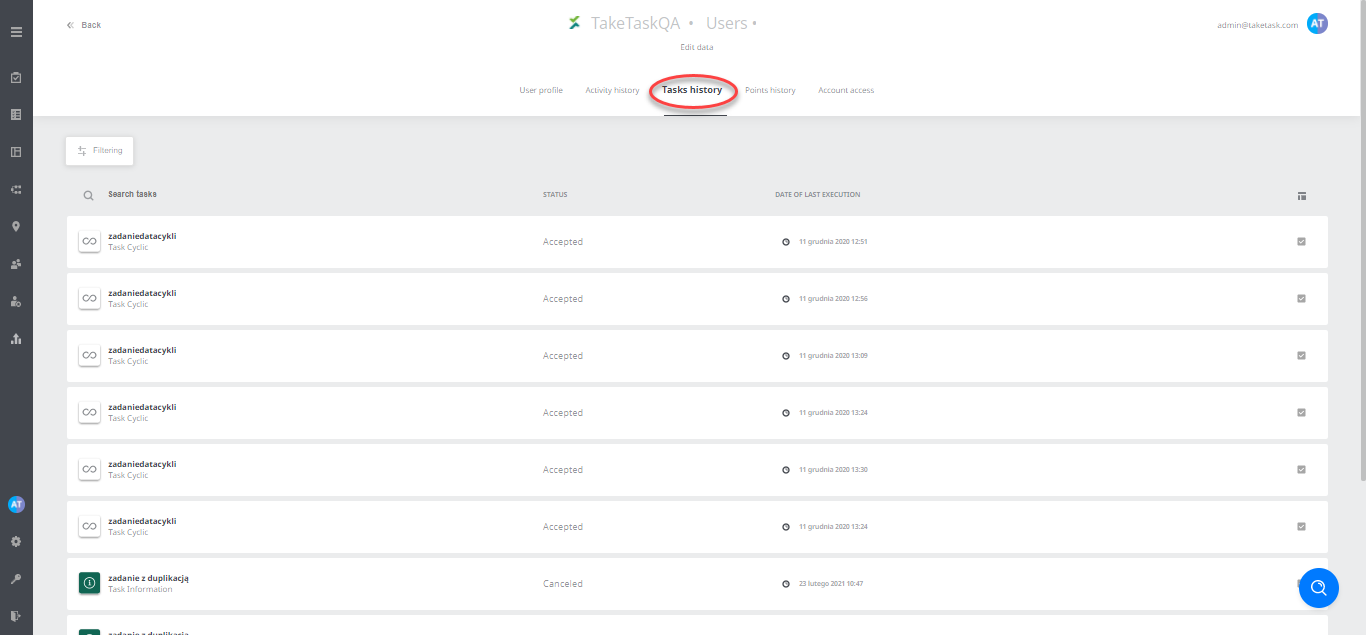The height and width of the screenshot is (635, 1366).
Task: Click the AT profile avatar at top right
Action: pyautogui.click(x=1317, y=24)
